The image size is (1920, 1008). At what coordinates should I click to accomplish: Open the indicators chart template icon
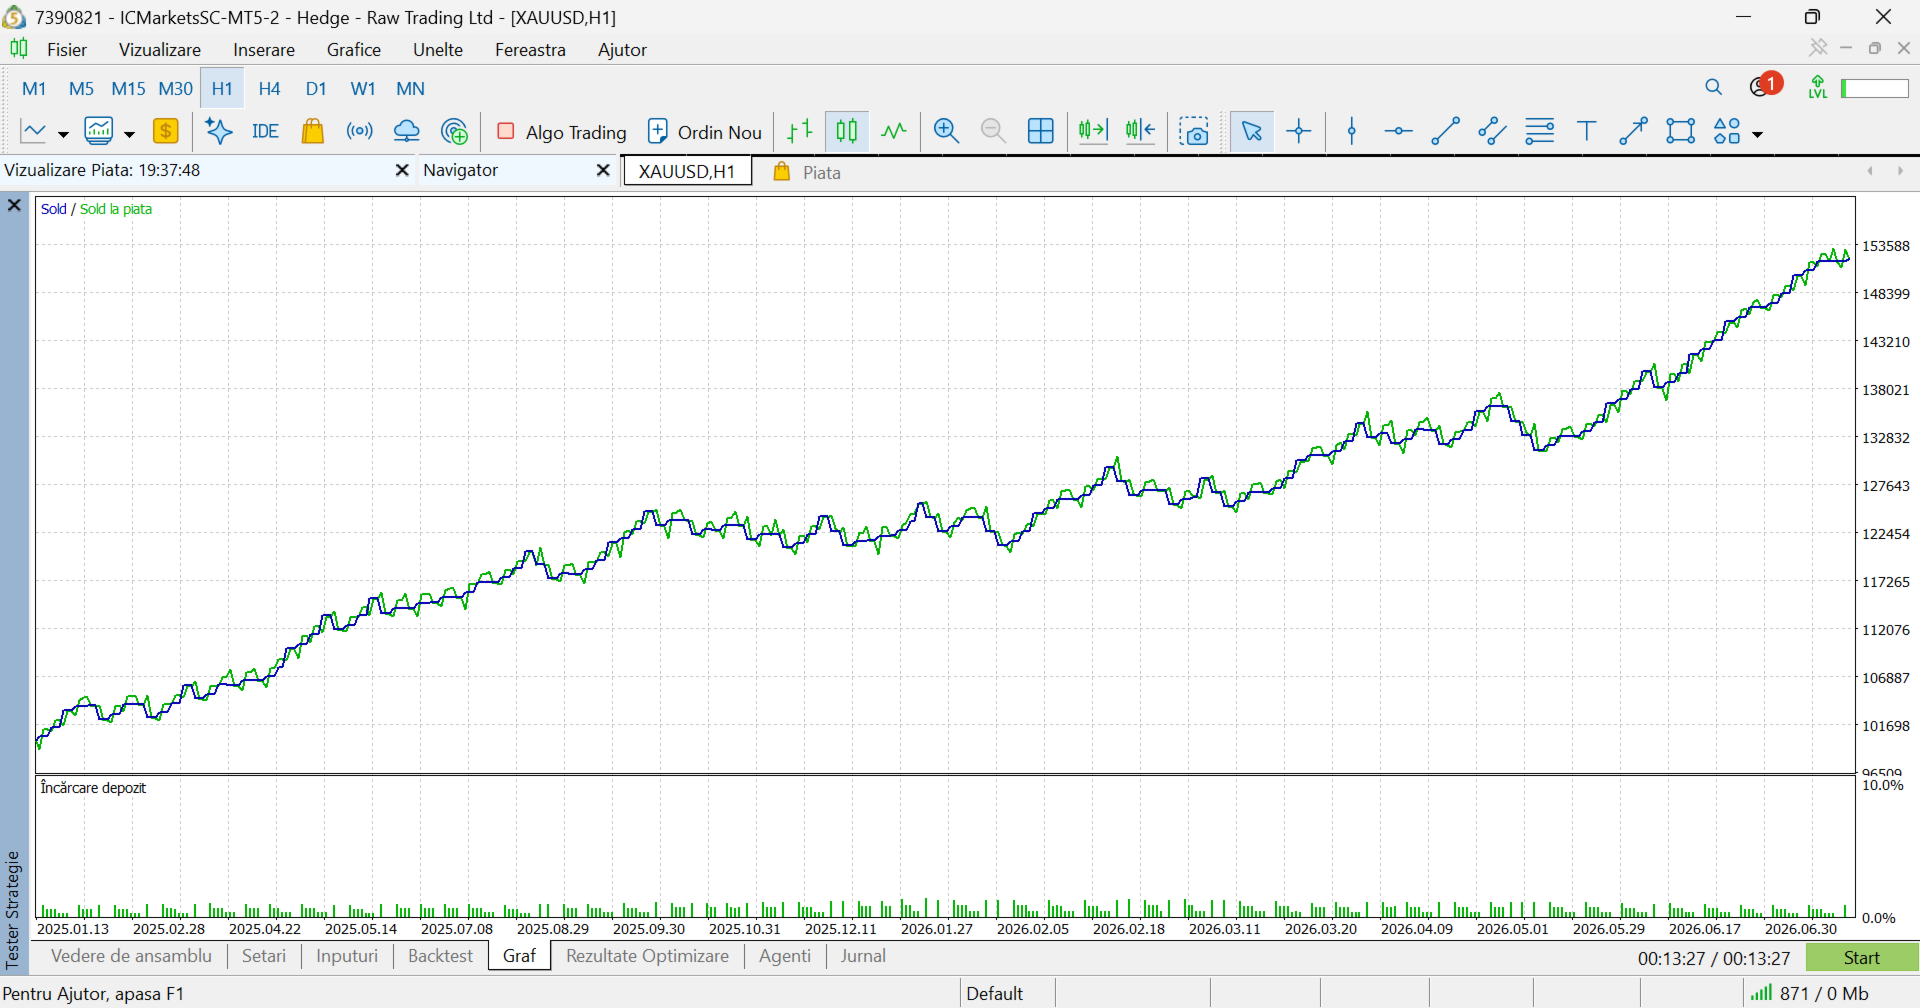click(x=99, y=131)
